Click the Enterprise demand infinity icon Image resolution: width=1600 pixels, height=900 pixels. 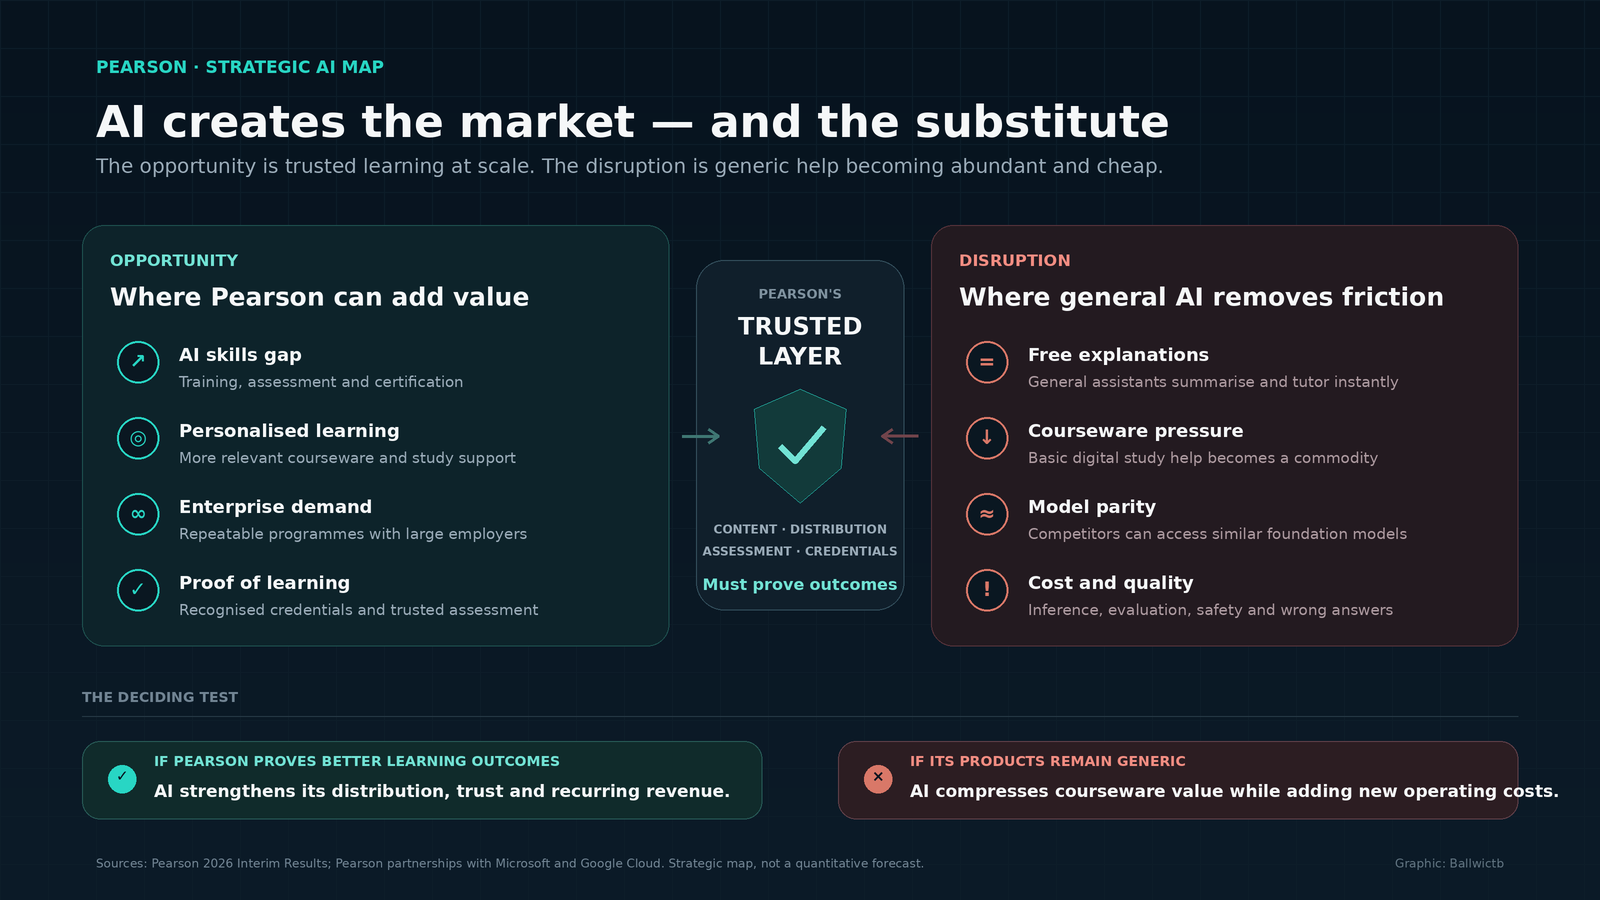coord(138,514)
